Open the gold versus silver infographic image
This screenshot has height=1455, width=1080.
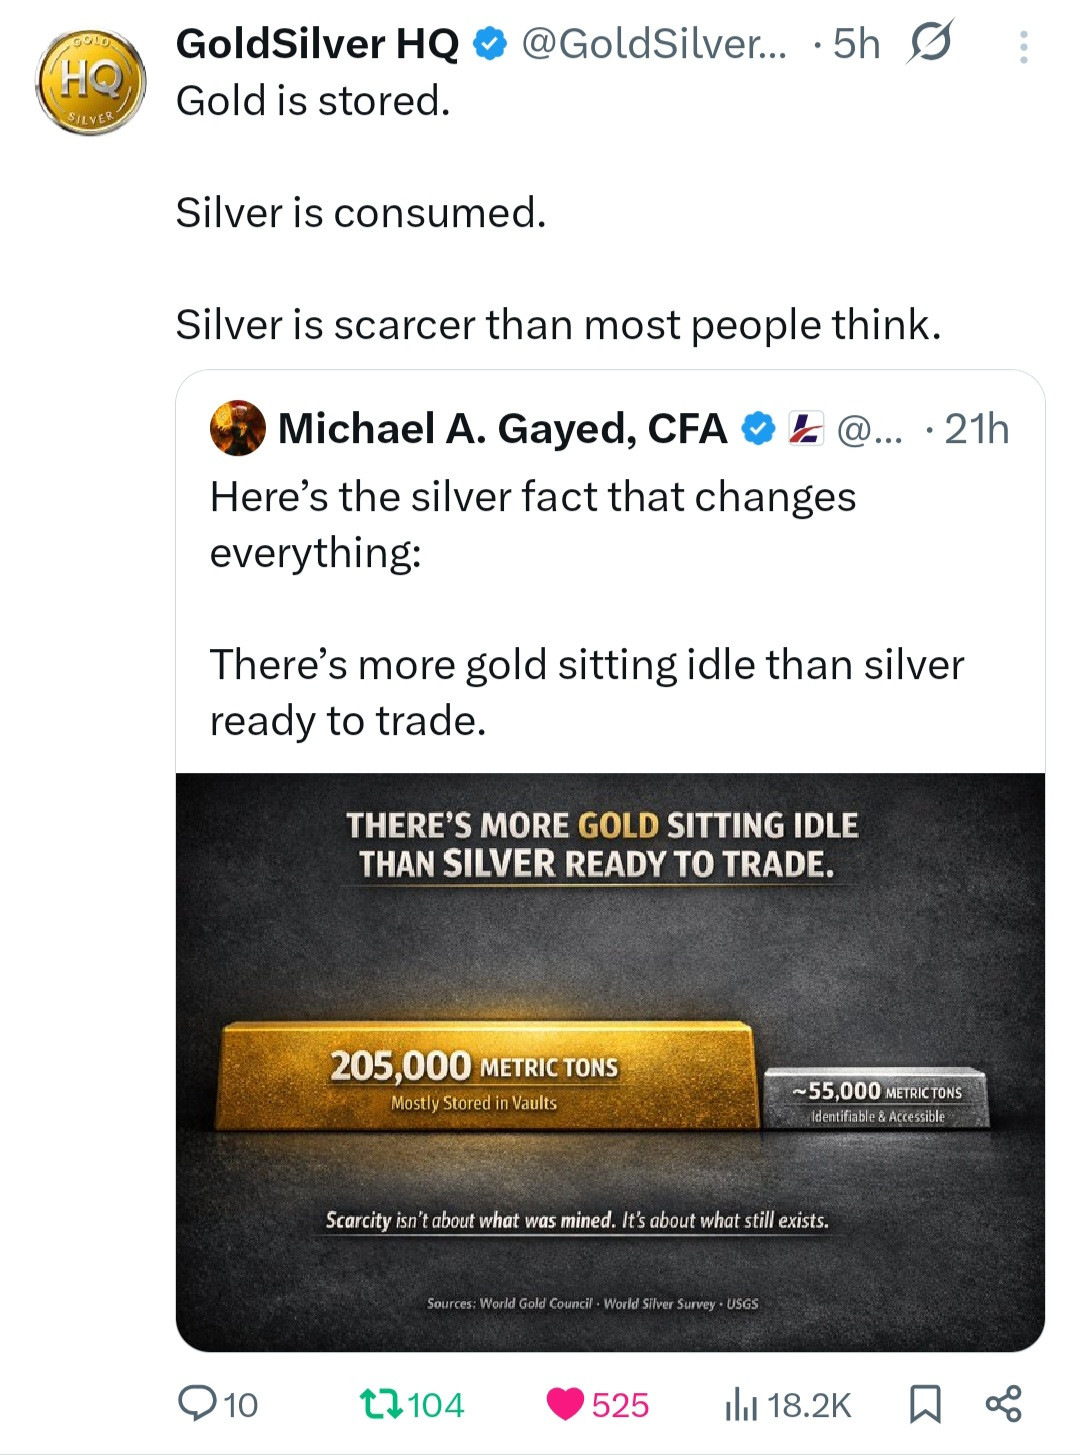610,1062
